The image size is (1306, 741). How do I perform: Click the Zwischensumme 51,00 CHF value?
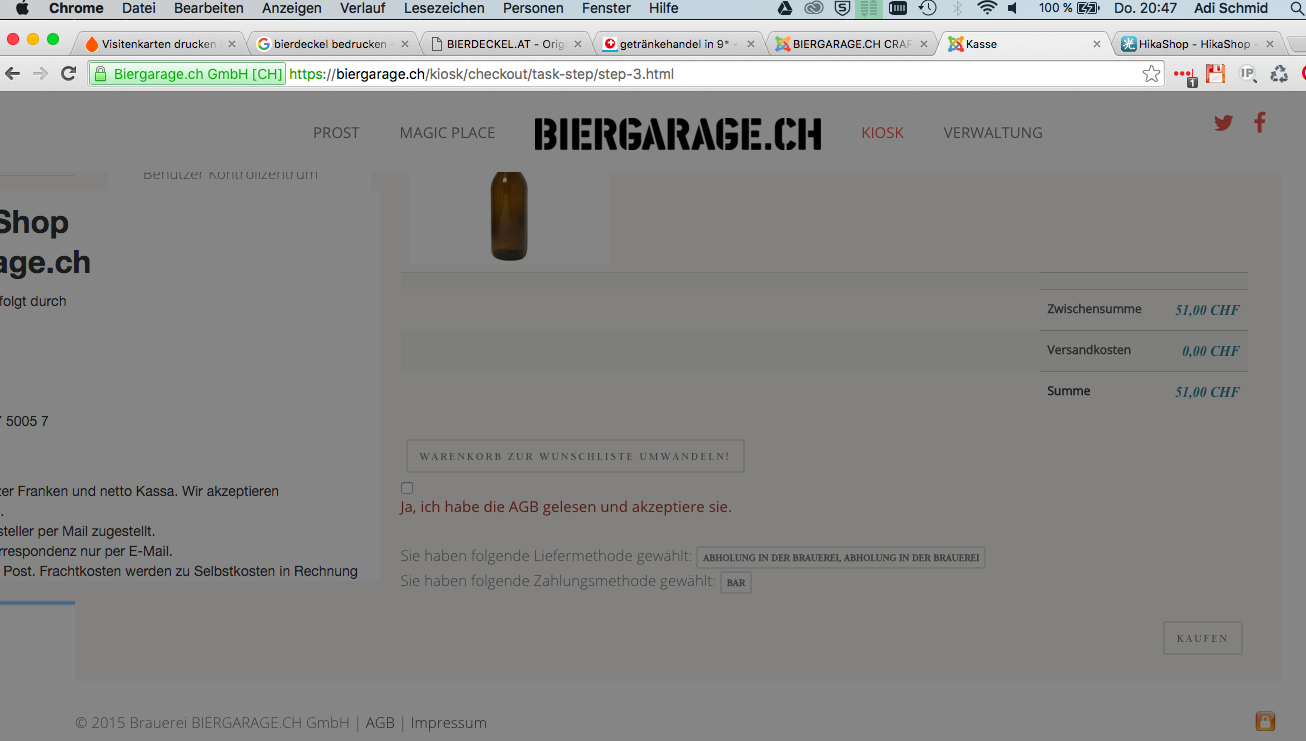[1207, 310]
